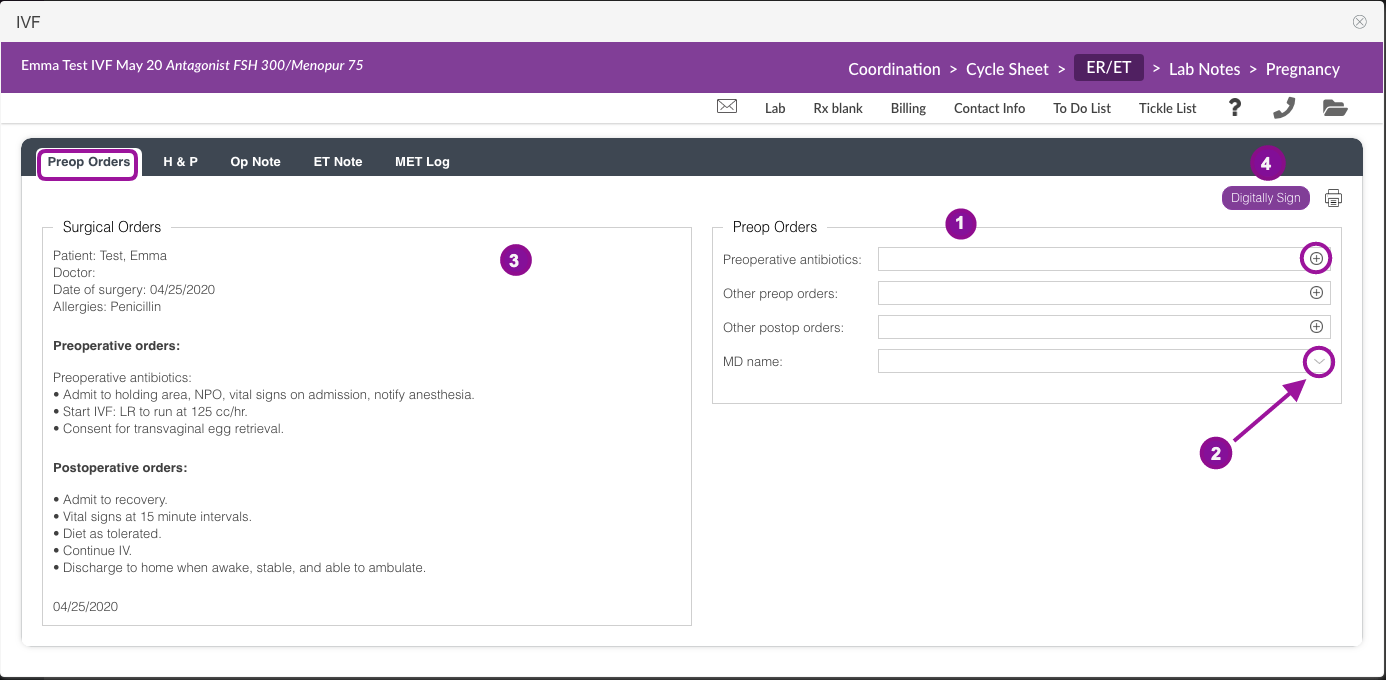Open help via question mark icon
Image resolution: width=1386 pixels, height=680 pixels.
pos(1235,108)
